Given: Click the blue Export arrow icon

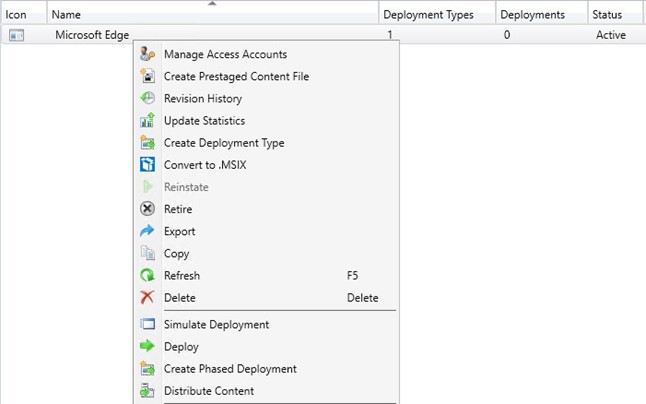Looking at the screenshot, I should tap(147, 231).
